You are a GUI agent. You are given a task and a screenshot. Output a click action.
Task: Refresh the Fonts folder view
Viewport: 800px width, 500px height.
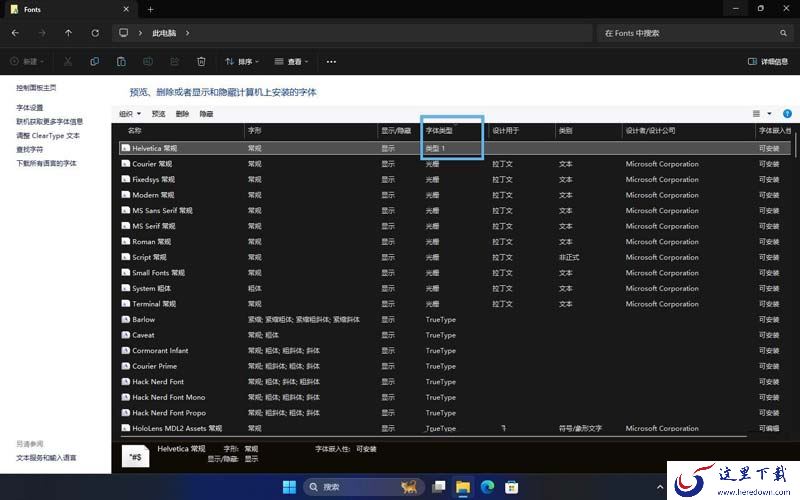[95, 33]
